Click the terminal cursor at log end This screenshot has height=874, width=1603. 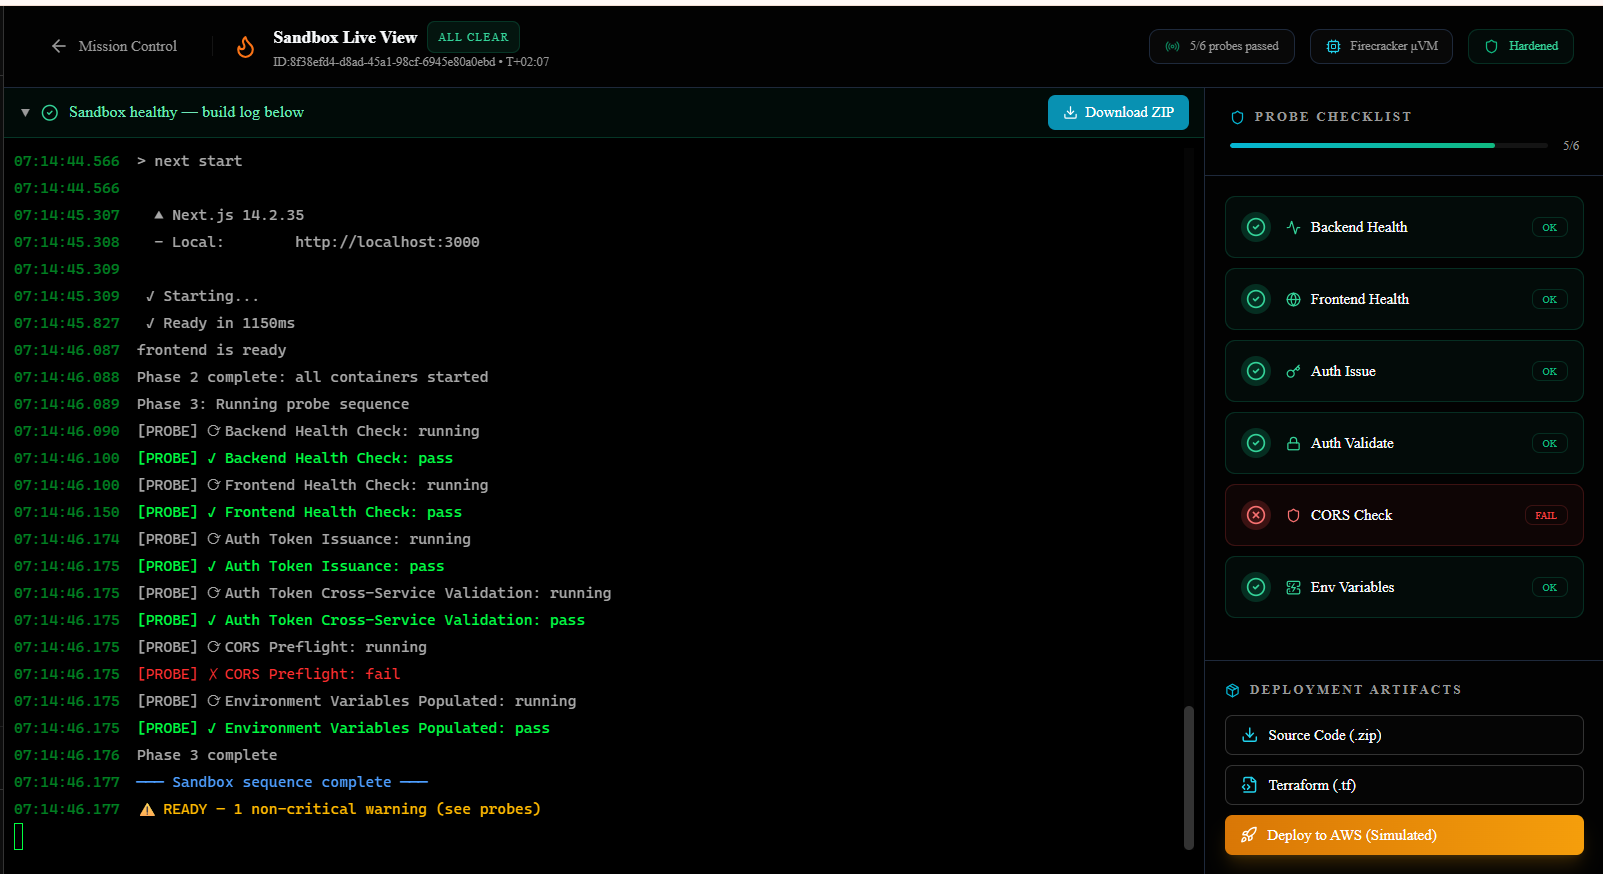[19, 836]
